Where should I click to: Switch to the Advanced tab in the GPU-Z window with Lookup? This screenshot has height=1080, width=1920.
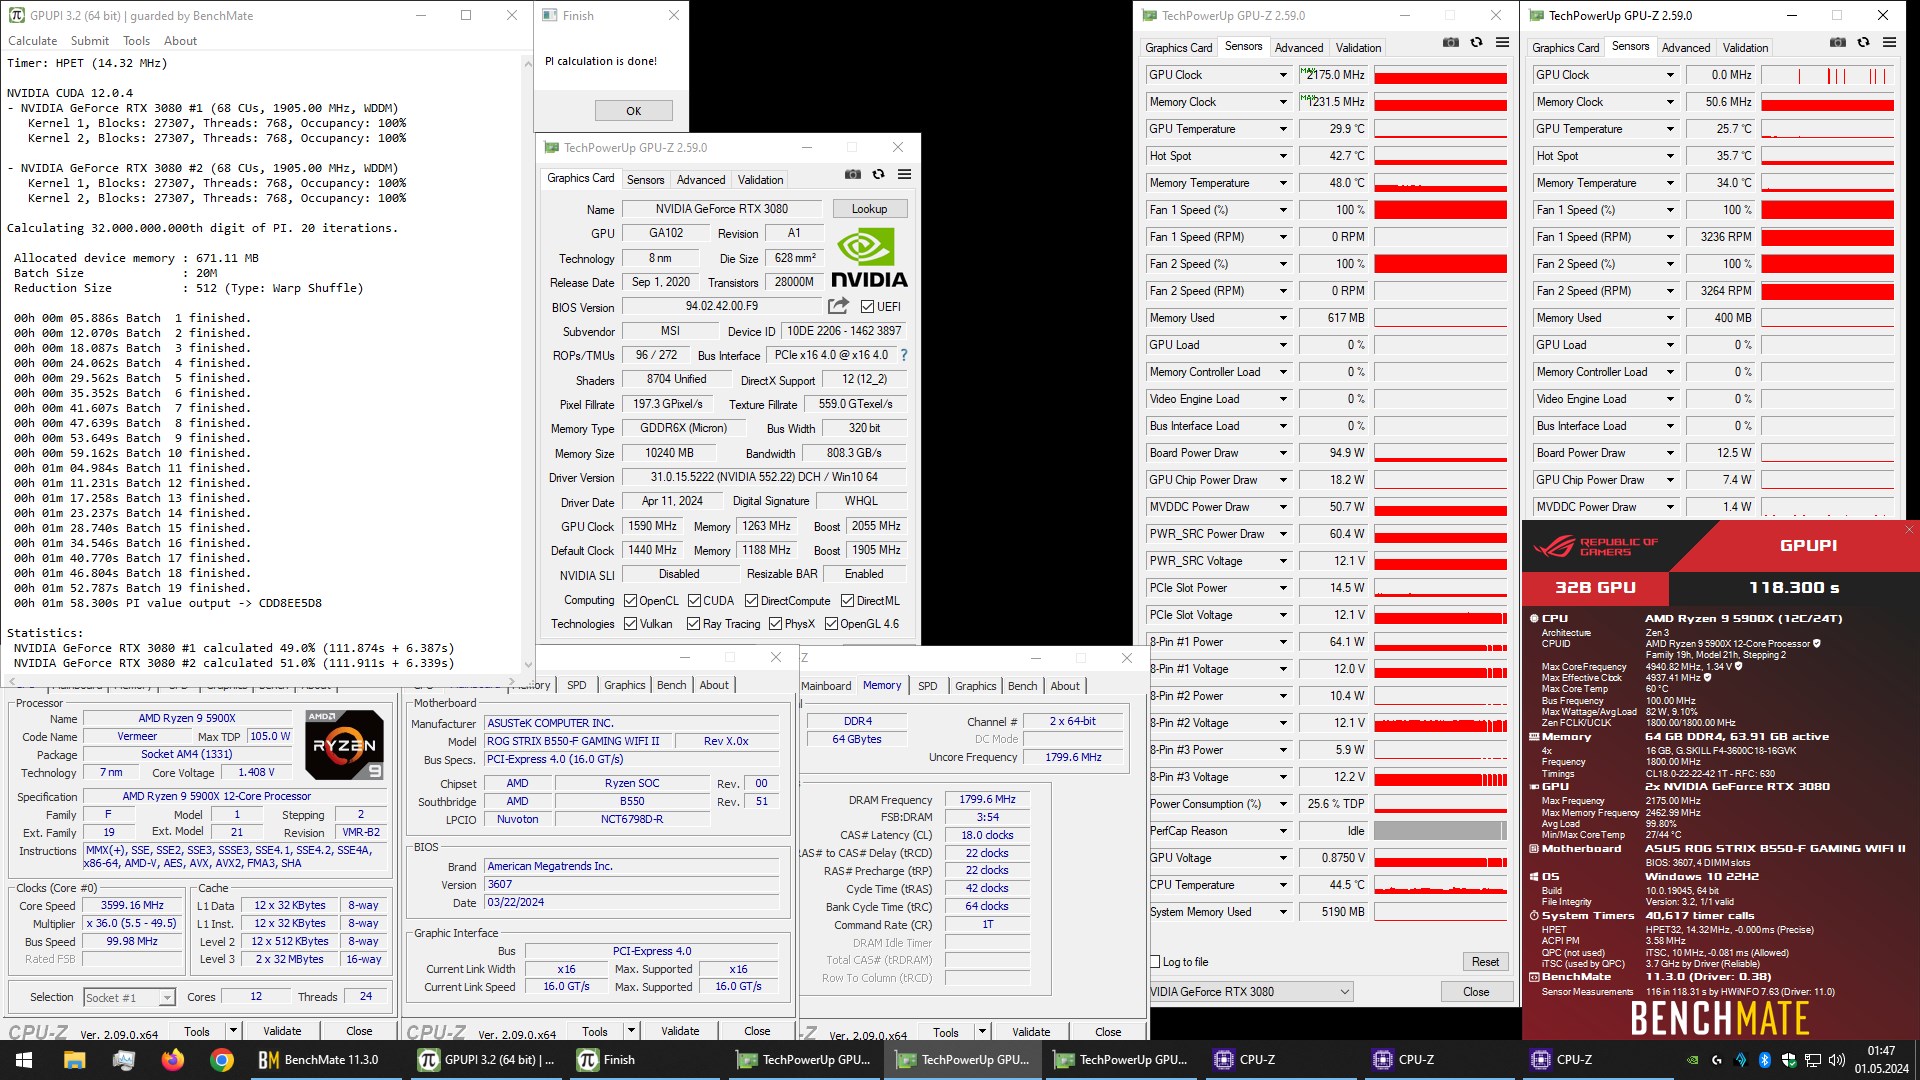[x=701, y=180]
